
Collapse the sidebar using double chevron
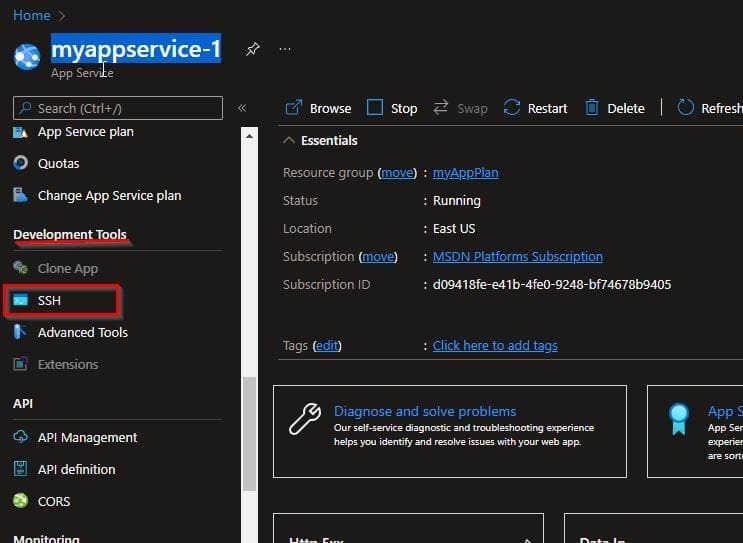click(242, 108)
